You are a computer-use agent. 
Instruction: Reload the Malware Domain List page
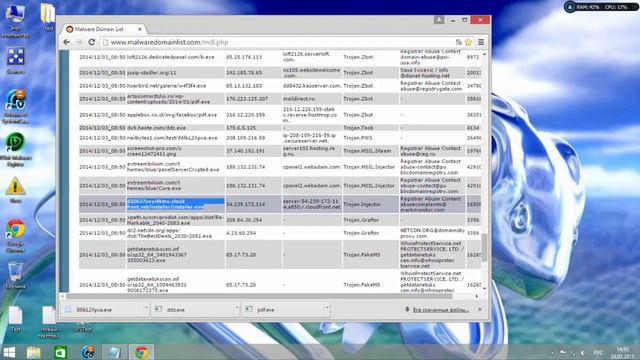[x=92, y=42]
